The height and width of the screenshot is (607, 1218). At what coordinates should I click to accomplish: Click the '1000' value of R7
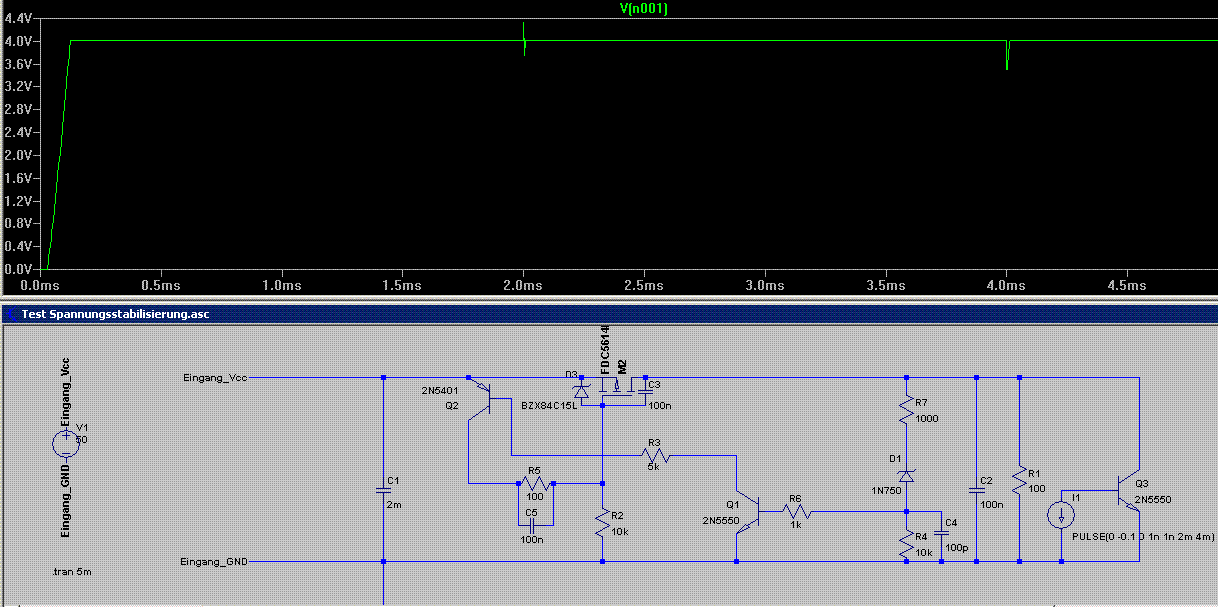(x=927, y=417)
